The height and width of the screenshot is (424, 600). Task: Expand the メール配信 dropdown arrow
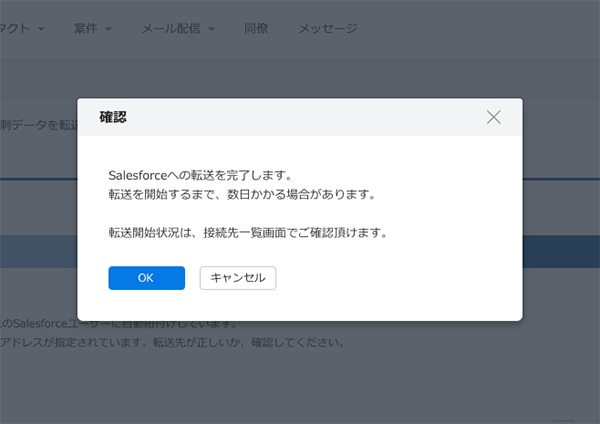(x=211, y=29)
